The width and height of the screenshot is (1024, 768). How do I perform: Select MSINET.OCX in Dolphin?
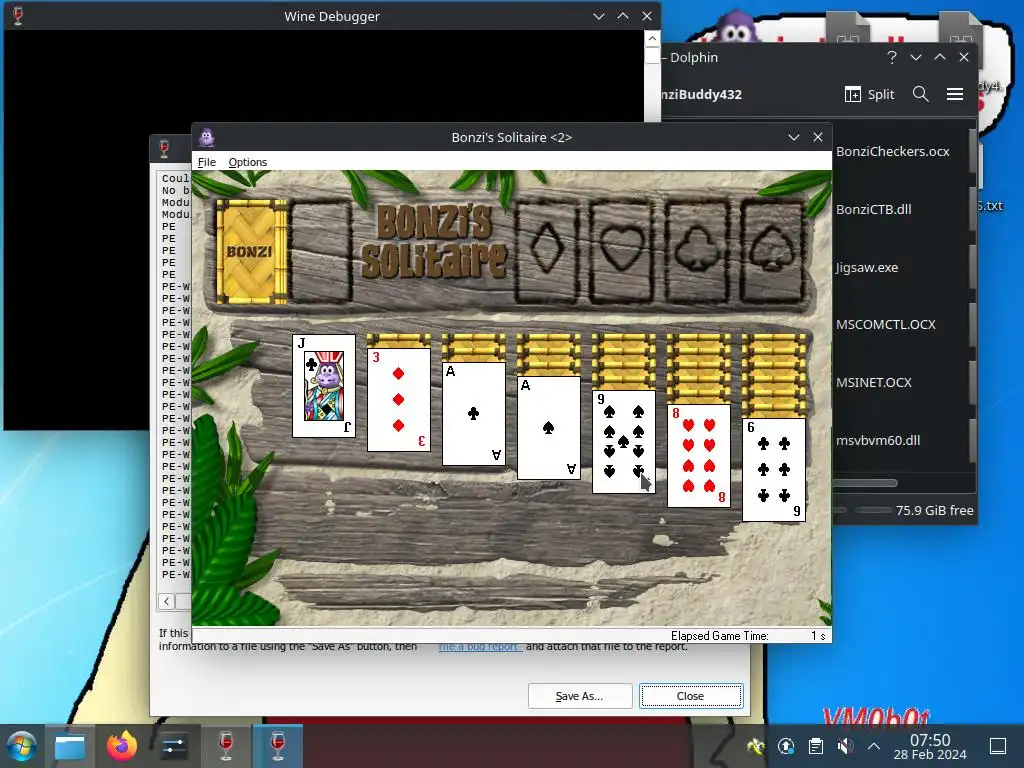point(873,383)
